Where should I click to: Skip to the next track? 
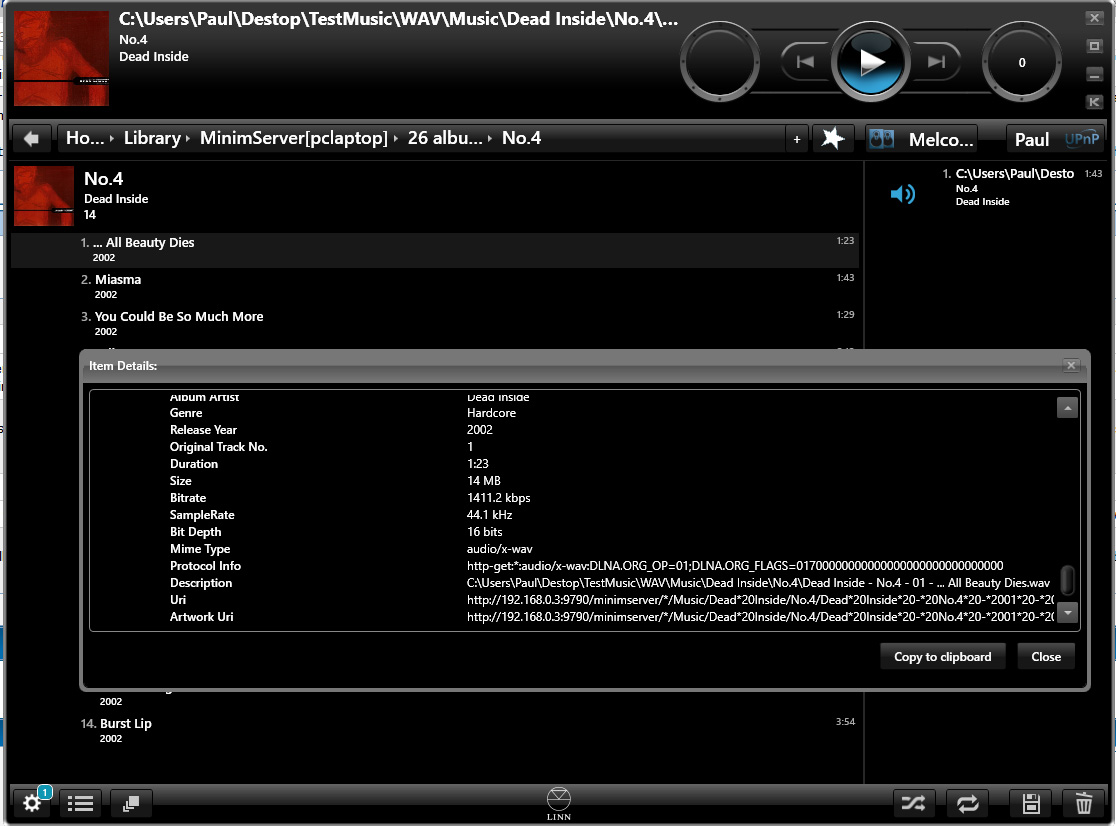(x=937, y=62)
